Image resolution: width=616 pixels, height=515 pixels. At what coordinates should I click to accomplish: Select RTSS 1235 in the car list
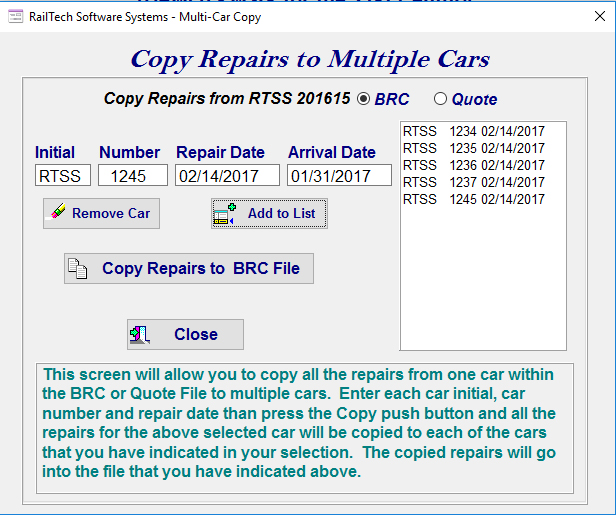tap(473, 148)
